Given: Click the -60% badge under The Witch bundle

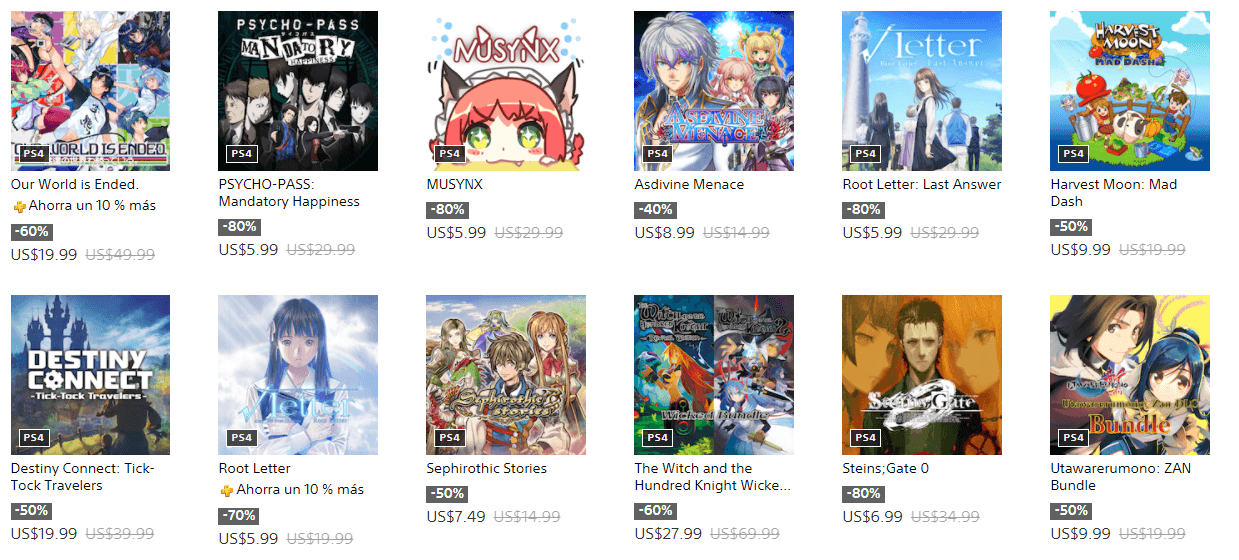Looking at the screenshot, I should pos(654,511).
